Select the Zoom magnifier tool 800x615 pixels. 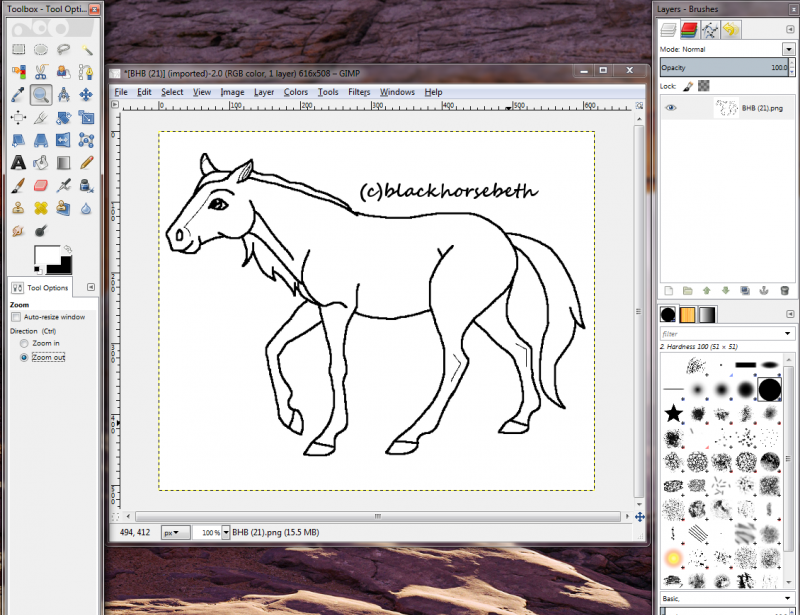click(x=41, y=95)
